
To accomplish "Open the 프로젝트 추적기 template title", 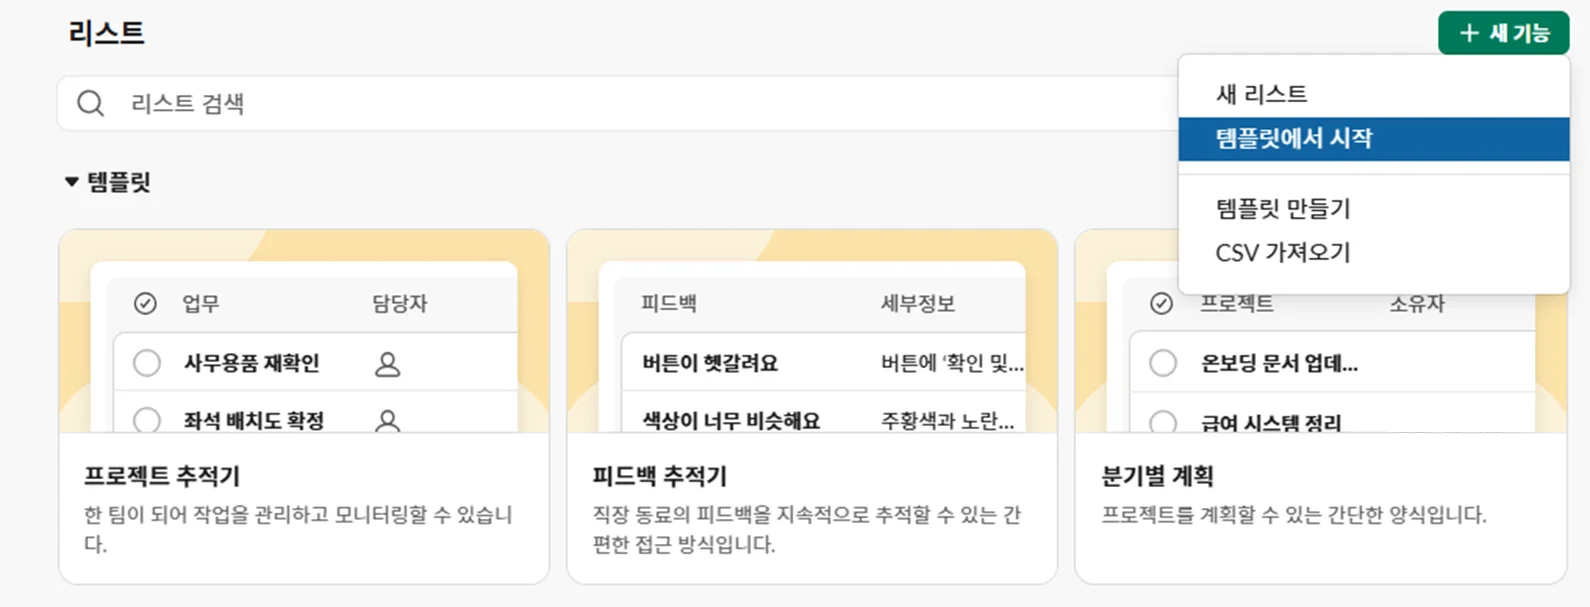I will [162, 476].
